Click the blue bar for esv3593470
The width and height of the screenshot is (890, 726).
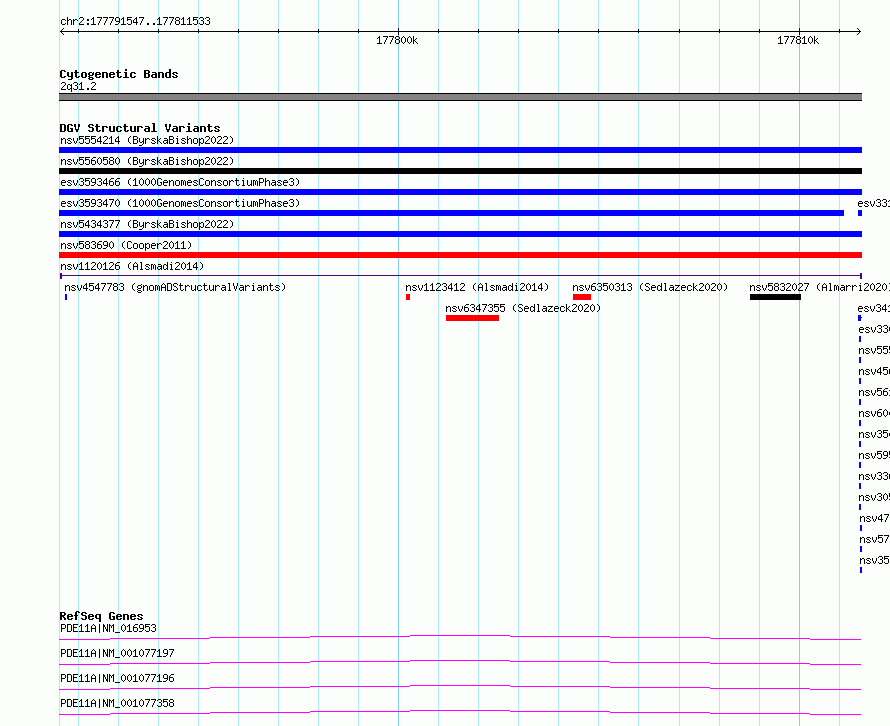coord(451,213)
